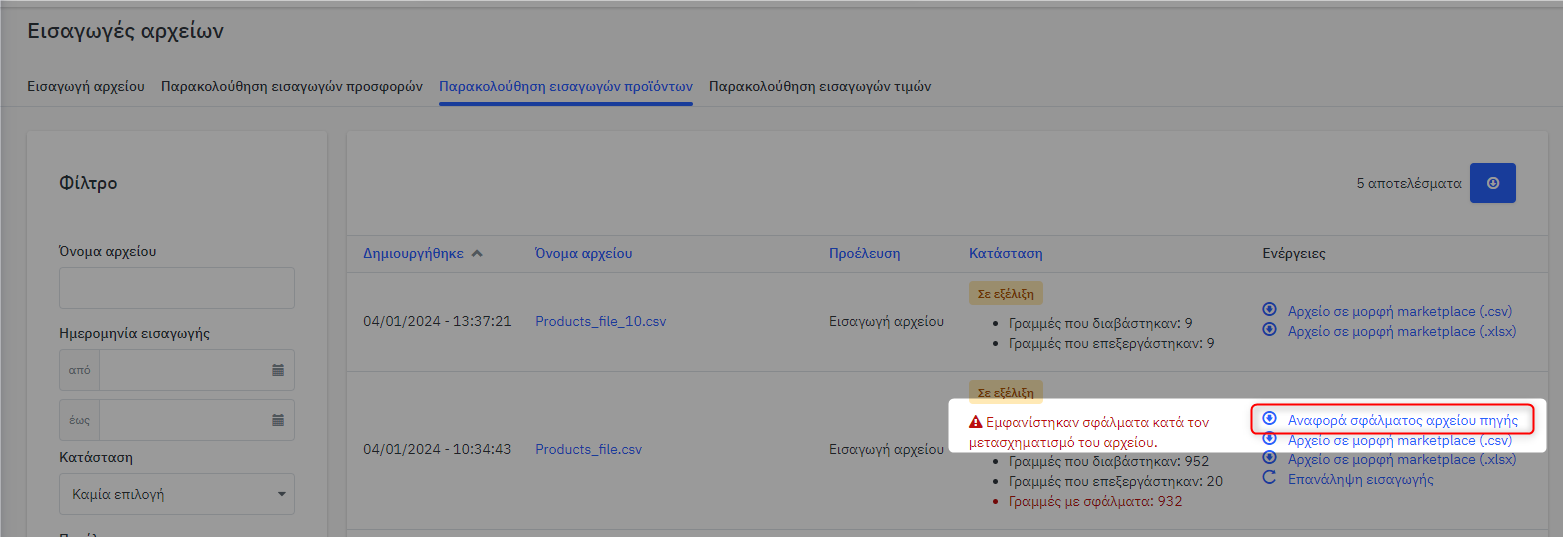This screenshot has width=1563, height=537.
Task: Click the Όνομα αρχείου filter text field
Action: click(177, 288)
